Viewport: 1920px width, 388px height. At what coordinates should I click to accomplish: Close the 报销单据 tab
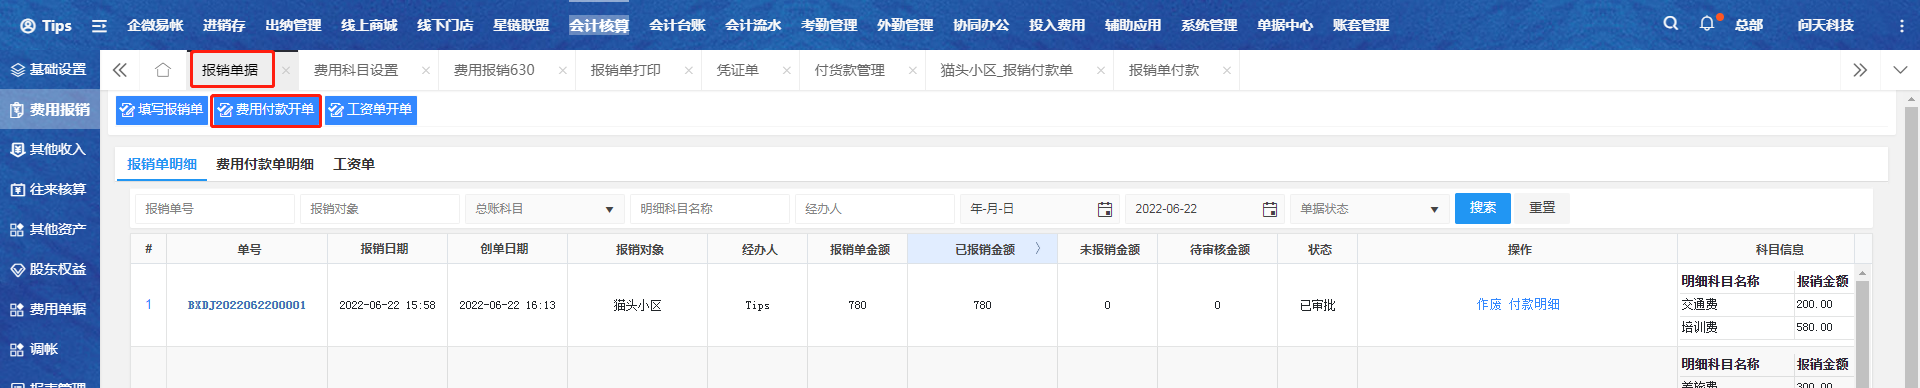pyautogui.click(x=286, y=70)
